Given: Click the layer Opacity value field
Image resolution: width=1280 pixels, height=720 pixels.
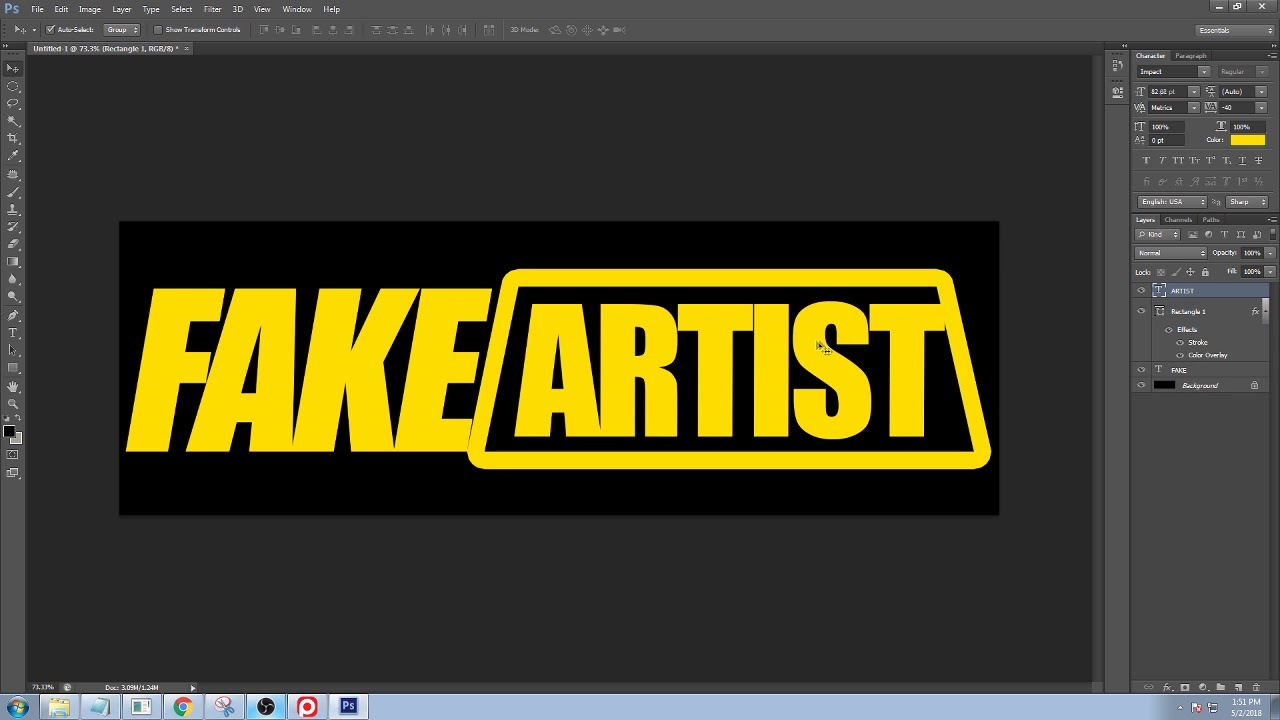Looking at the screenshot, I should tap(1252, 253).
